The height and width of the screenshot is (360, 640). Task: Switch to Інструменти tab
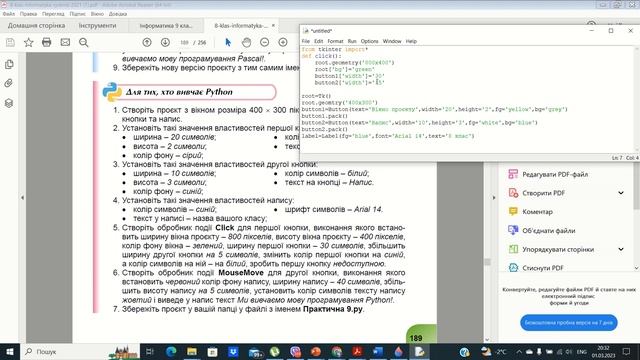tap(97, 26)
